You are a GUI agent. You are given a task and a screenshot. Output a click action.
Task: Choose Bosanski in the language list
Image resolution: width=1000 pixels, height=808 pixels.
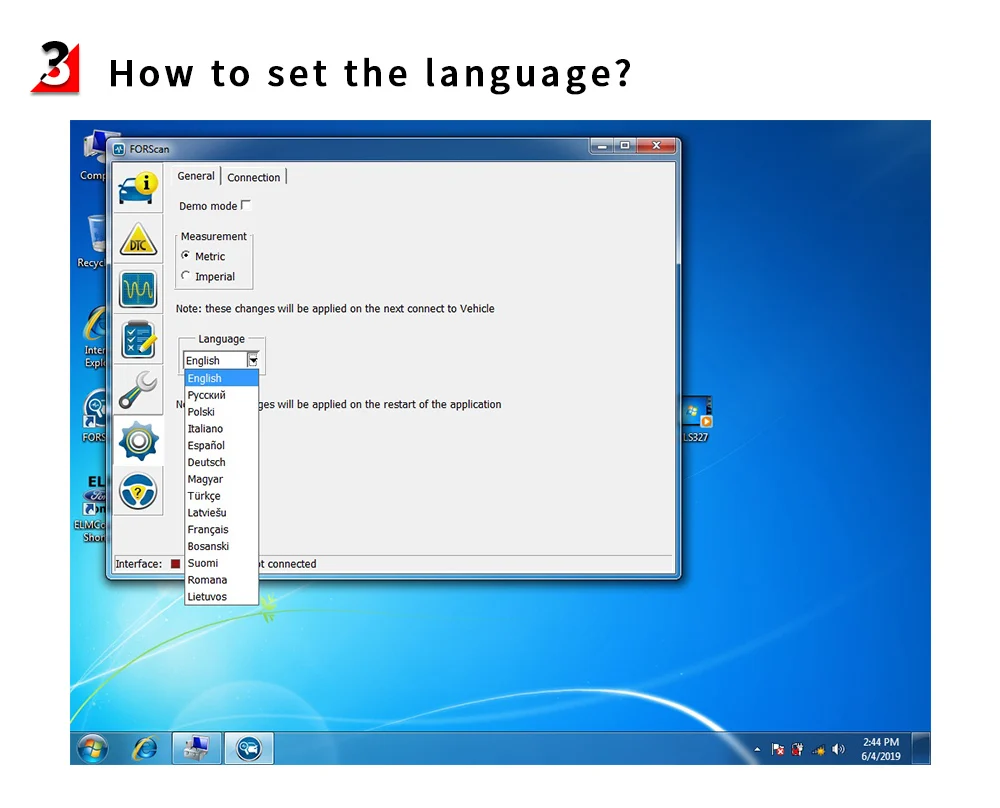(x=221, y=546)
